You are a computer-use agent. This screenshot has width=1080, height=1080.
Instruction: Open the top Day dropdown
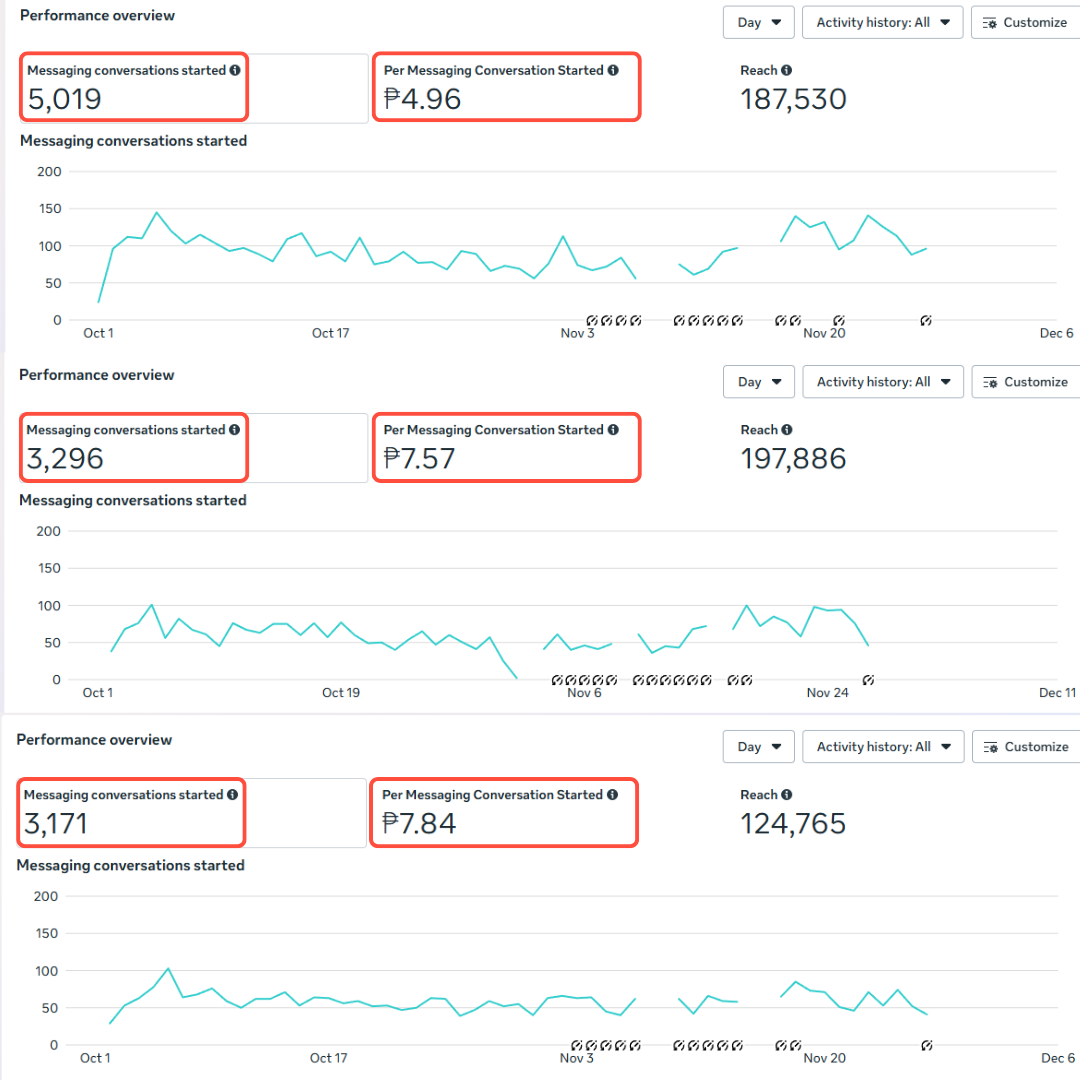tap(759, 22)
